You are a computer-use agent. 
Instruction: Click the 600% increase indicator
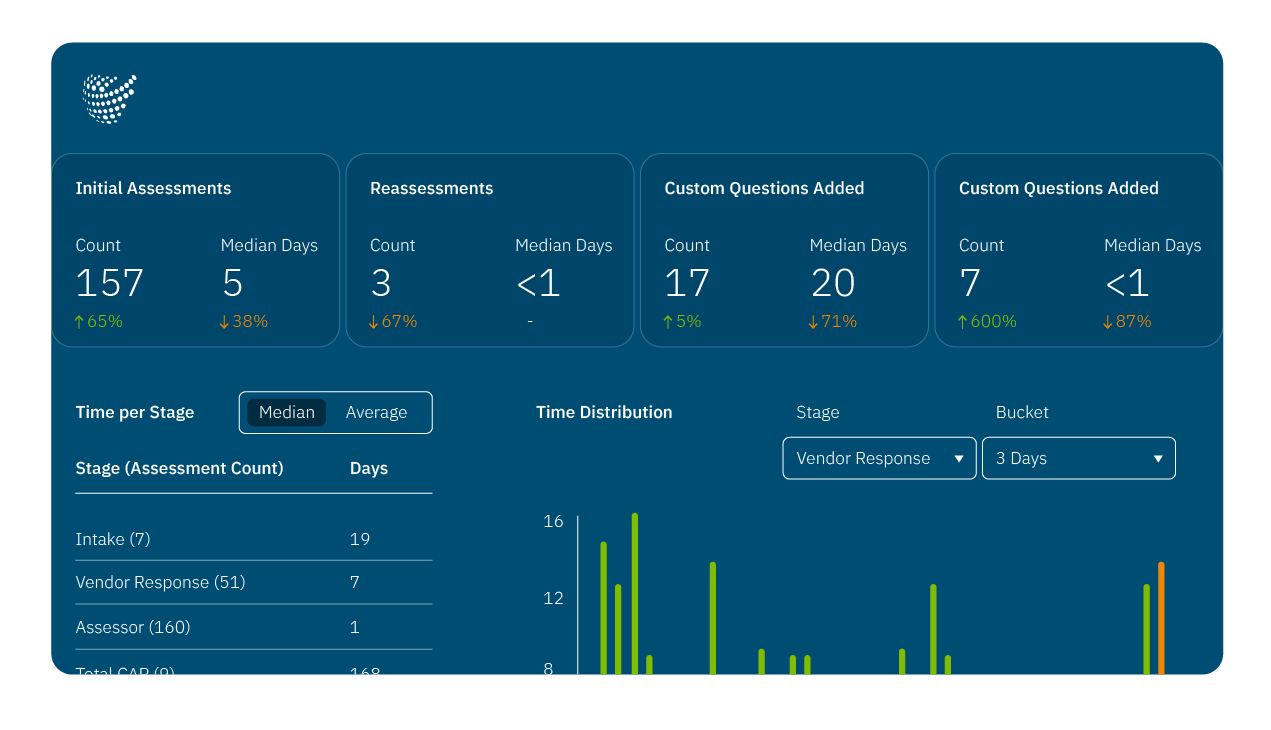pyautogui.click(x=986, y=321)
